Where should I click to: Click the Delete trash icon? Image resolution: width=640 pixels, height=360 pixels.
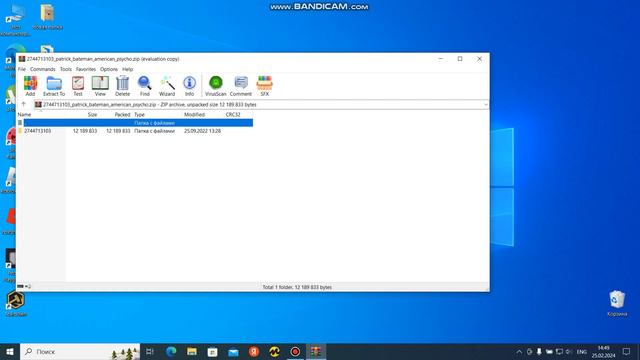tap(122, 86)
